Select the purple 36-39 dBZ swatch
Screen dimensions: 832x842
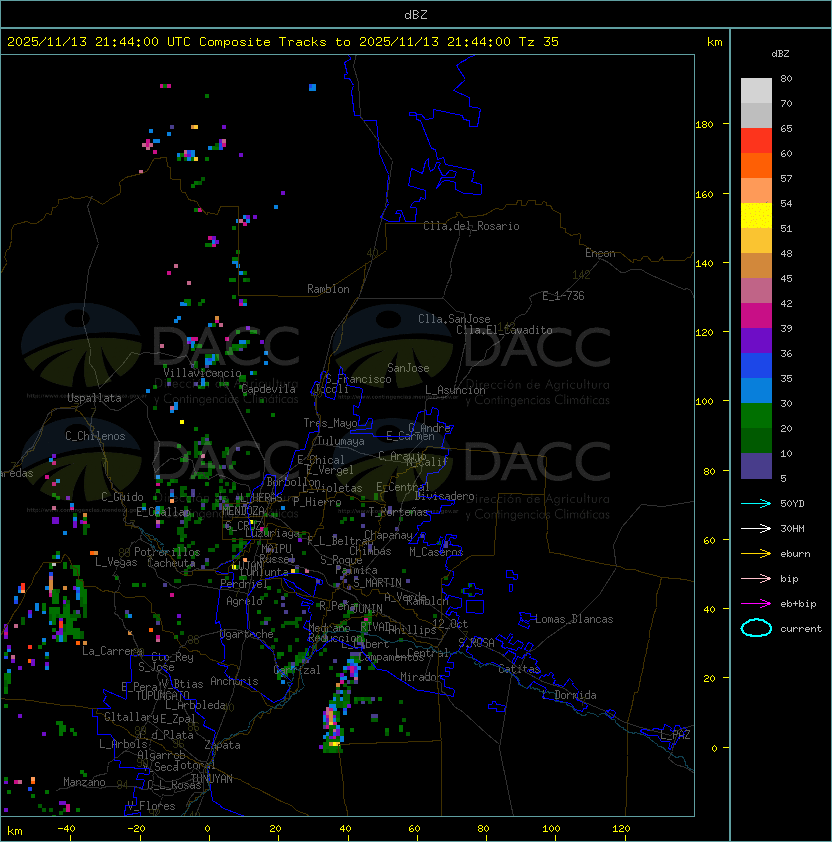pyautogui.click(x=756, y=340)
